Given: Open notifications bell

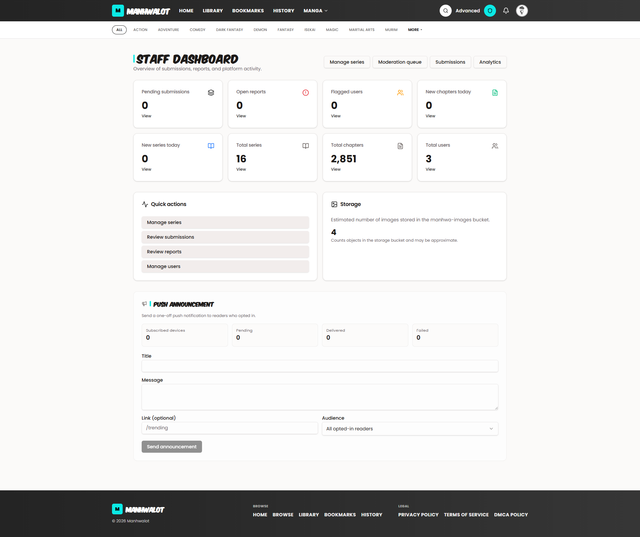Looking at the screenshot, I should pos(506,11).
